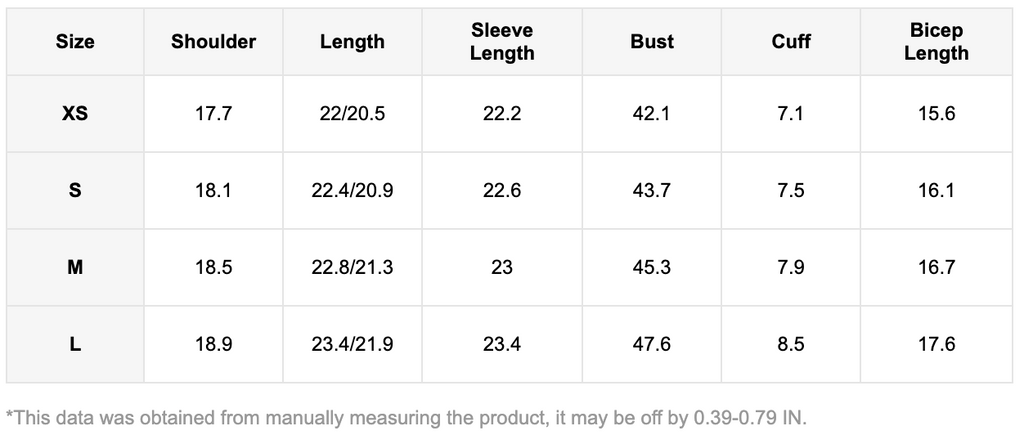Click the Shoulder column header
The image size is (1024, 435).
(213, 42)
